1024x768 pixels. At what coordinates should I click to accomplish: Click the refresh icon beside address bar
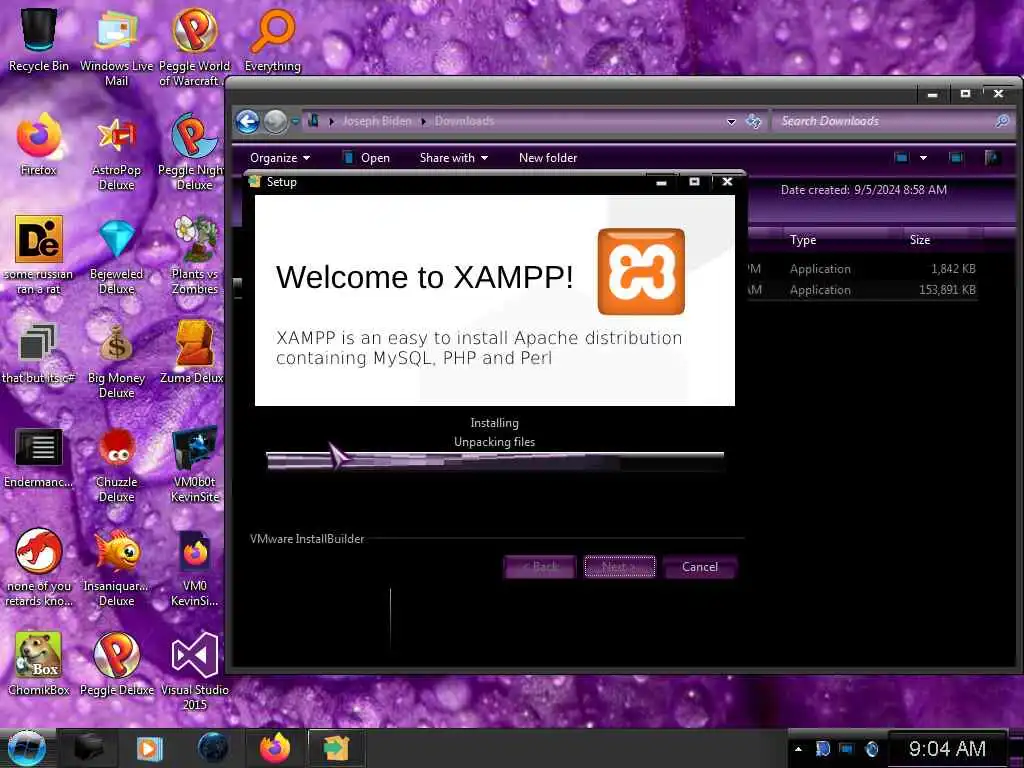click(x=754, y=121)
